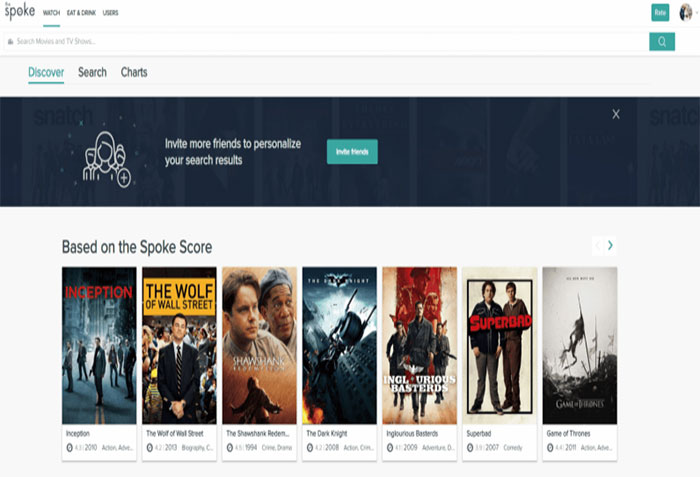700x477 pixels.
Task: Click the 'Based on the Spoke Score' heading
Action: [x=137, y=247]
